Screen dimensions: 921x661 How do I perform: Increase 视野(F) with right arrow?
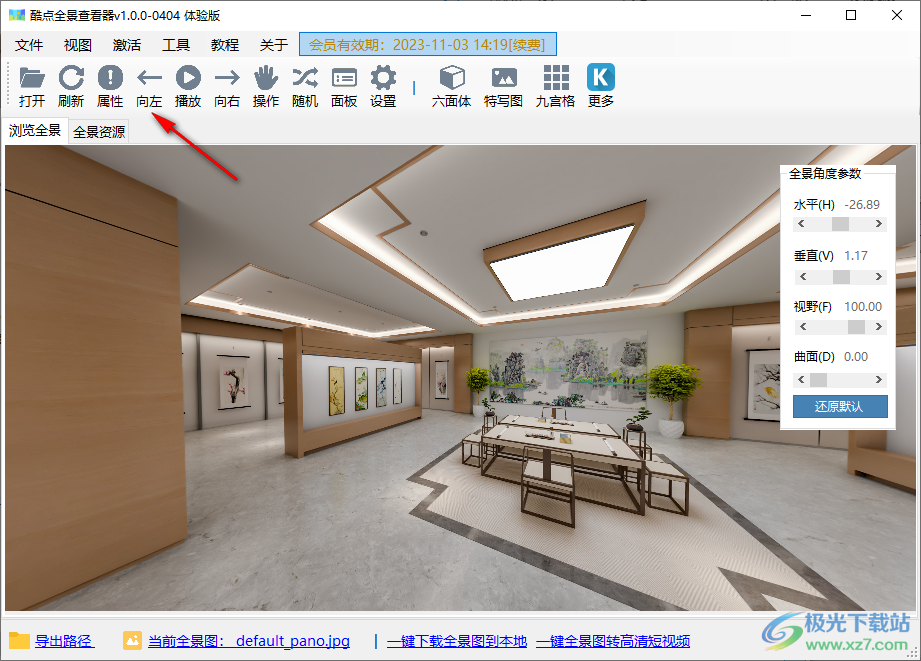pos(879,327)
